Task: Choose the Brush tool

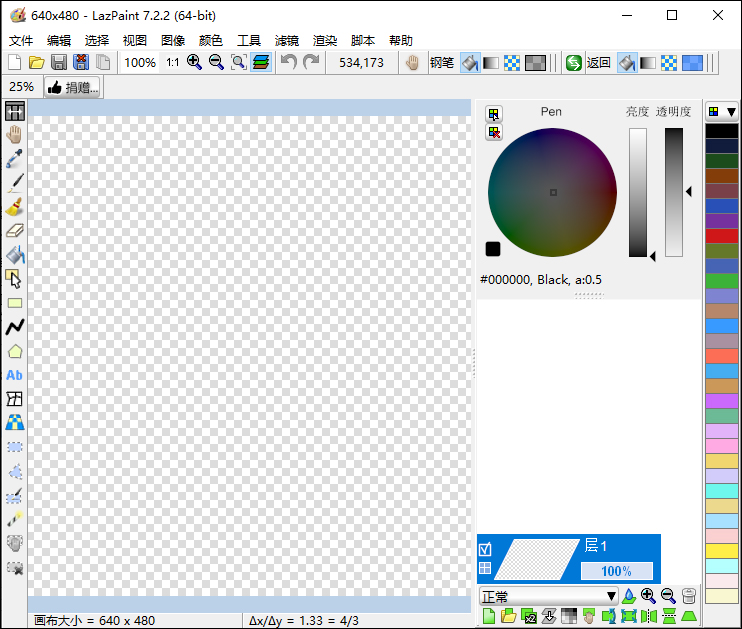Action: pyautogui.click(x=15, y=207)
